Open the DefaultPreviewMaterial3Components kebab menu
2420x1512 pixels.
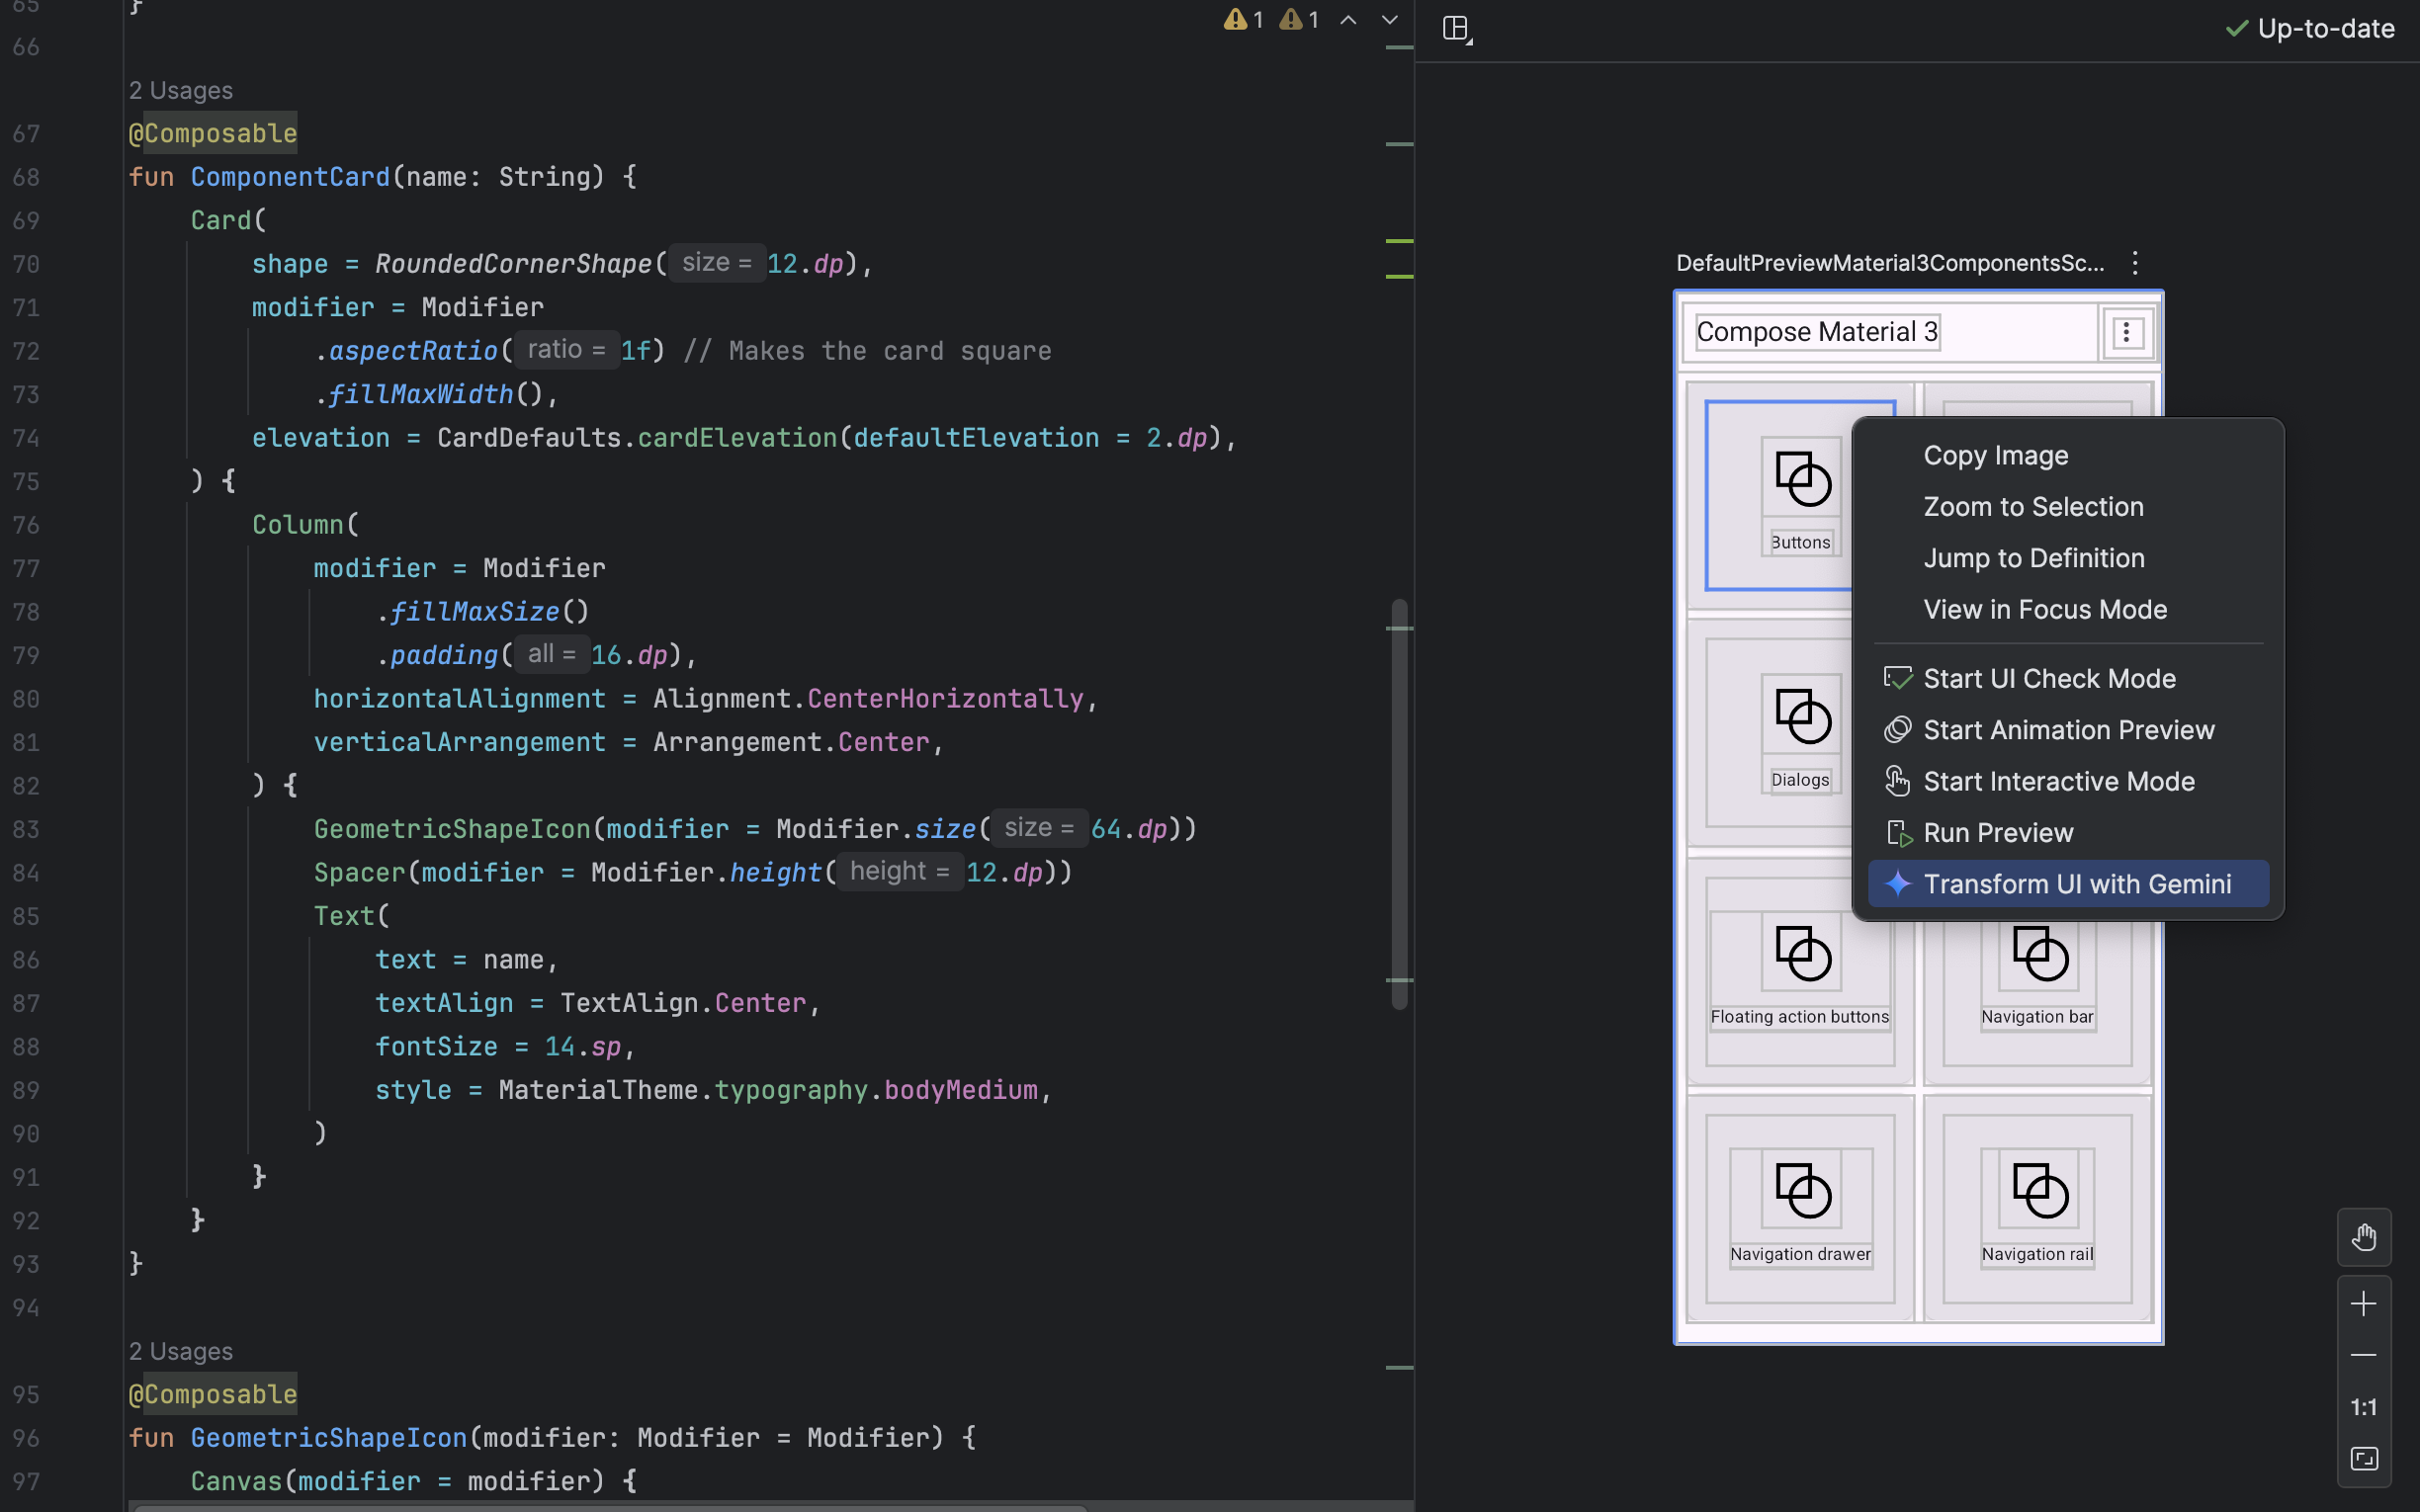click(2133, 263)
